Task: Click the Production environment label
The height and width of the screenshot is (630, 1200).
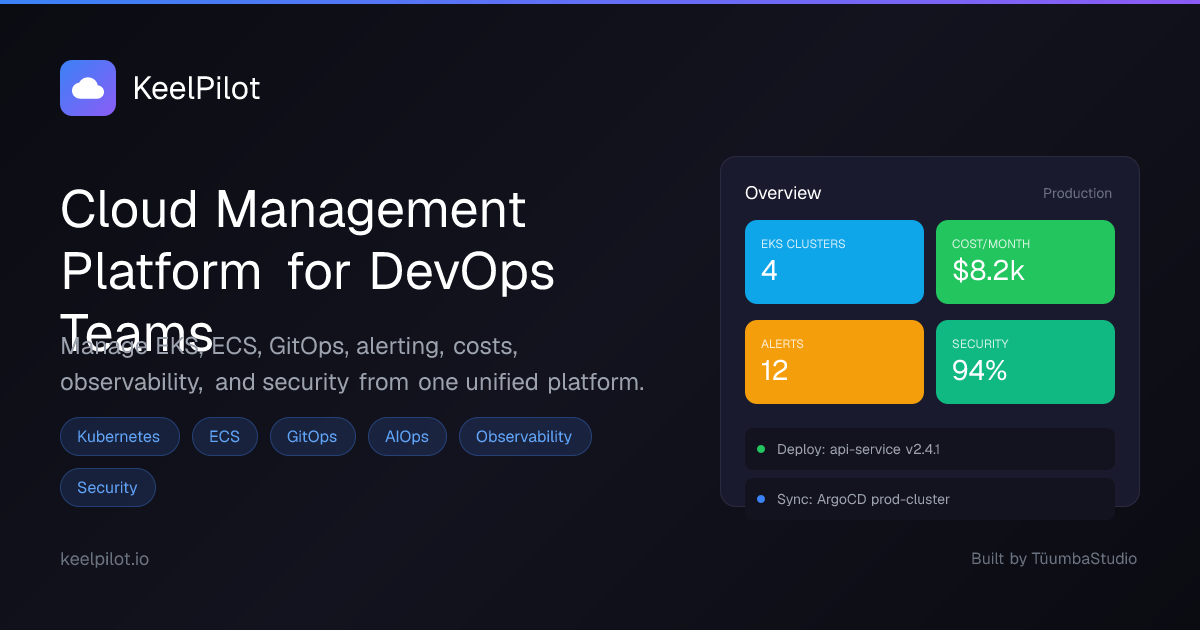Action: pos(1077,193)
